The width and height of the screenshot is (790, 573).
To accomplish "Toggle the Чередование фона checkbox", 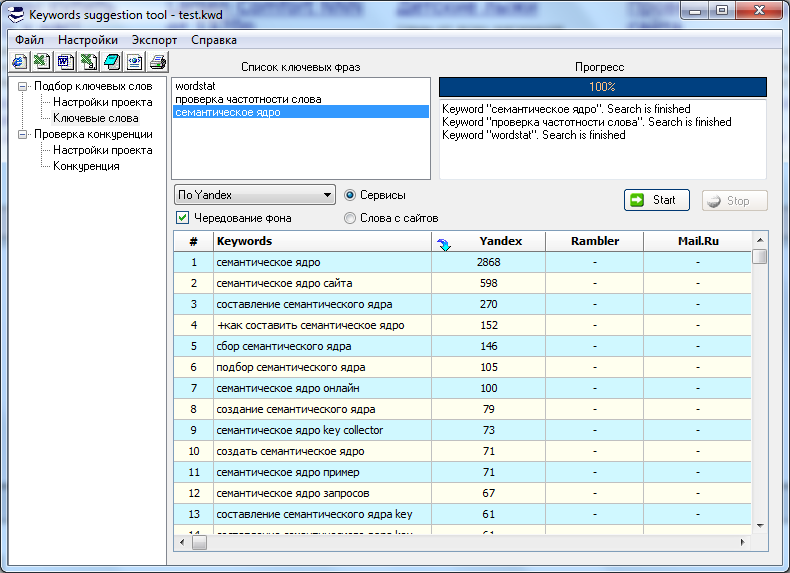I will click(x=183, y=218).
